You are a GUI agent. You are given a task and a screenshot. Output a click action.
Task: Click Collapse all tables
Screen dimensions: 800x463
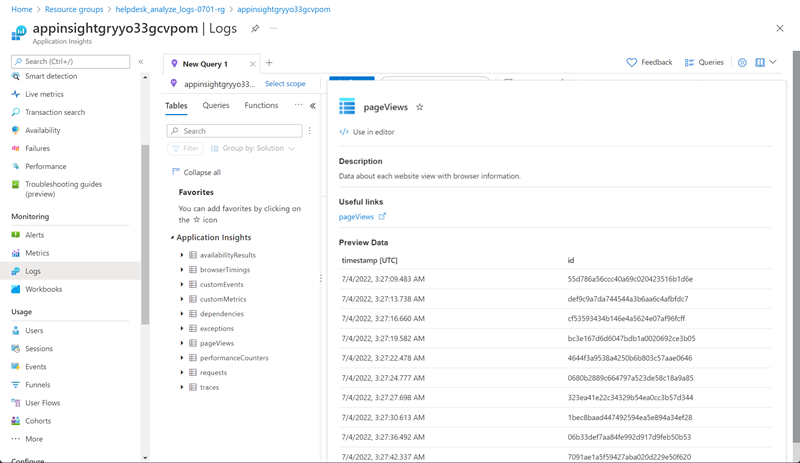click(x=196, y=173)
